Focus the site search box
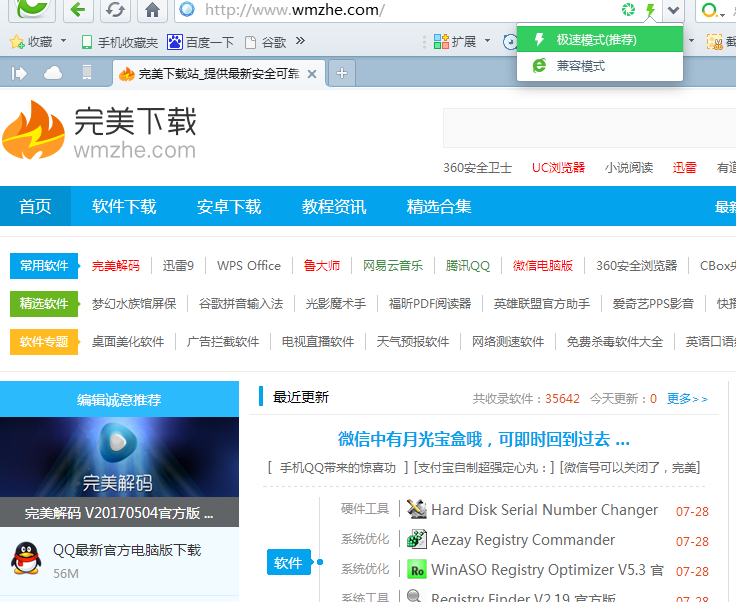 tap(589, 128)
